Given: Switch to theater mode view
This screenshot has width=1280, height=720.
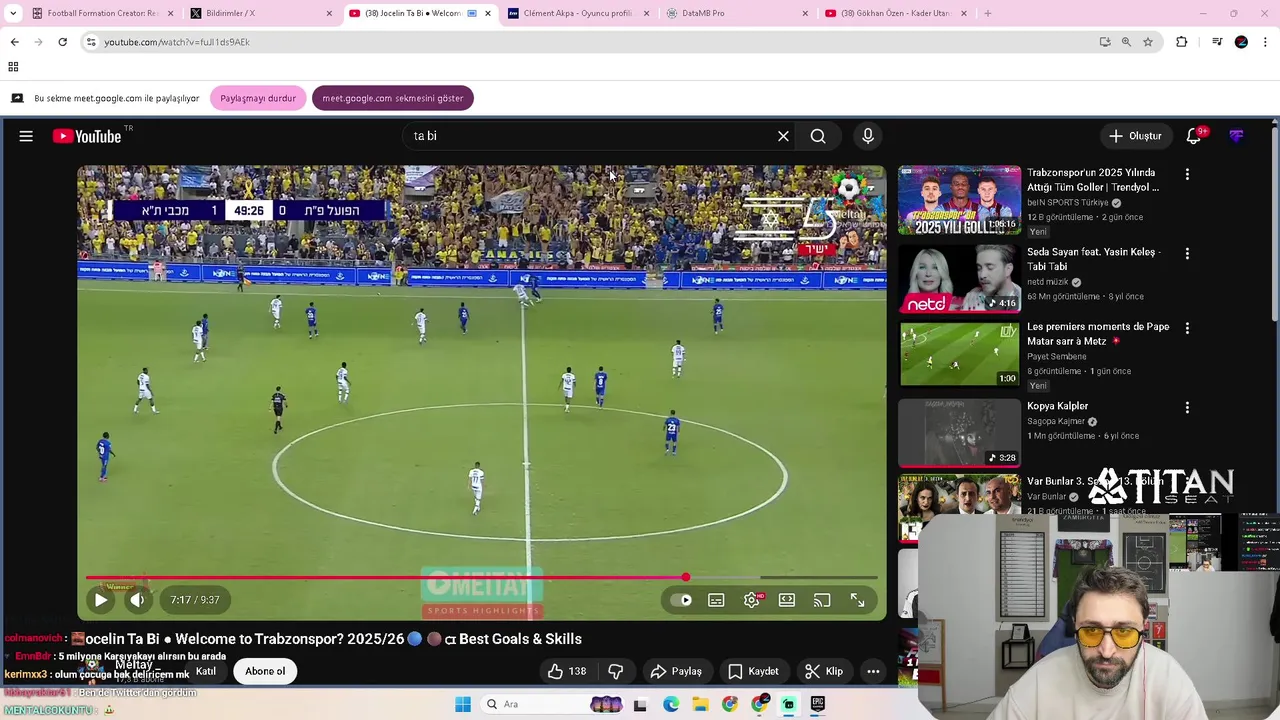Looking at the screenshot, I should point(787,600).
